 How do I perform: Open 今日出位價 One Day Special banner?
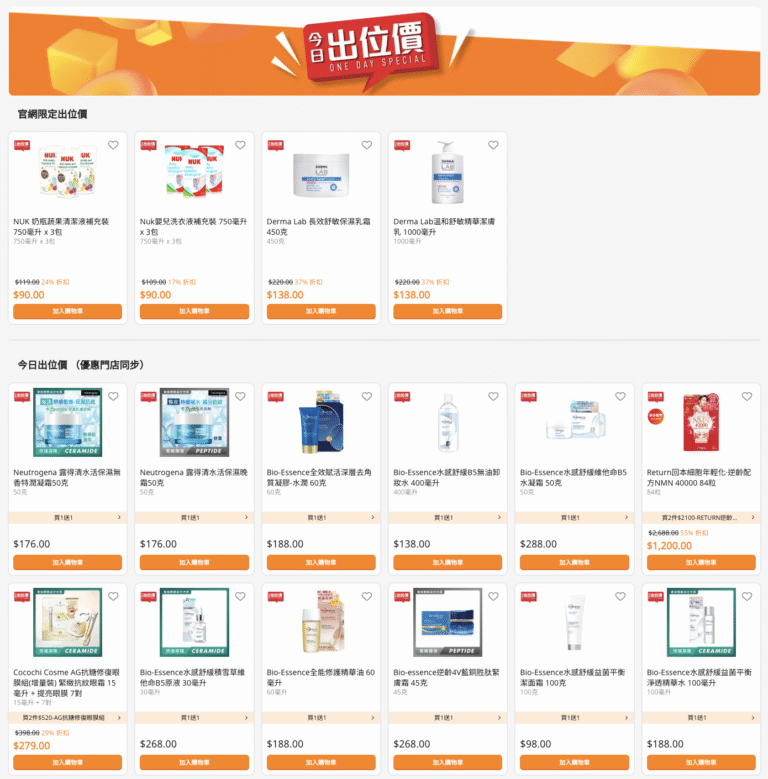point(384,51)
